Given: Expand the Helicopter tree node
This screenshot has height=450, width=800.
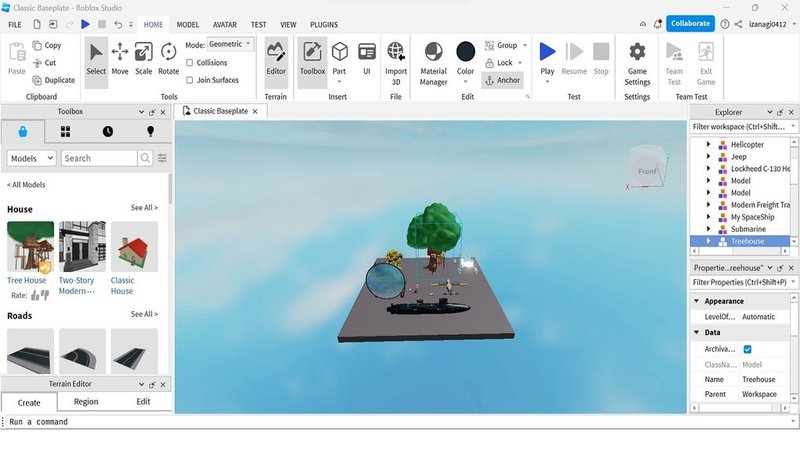Looking at the screenshot, I should 708,144.
